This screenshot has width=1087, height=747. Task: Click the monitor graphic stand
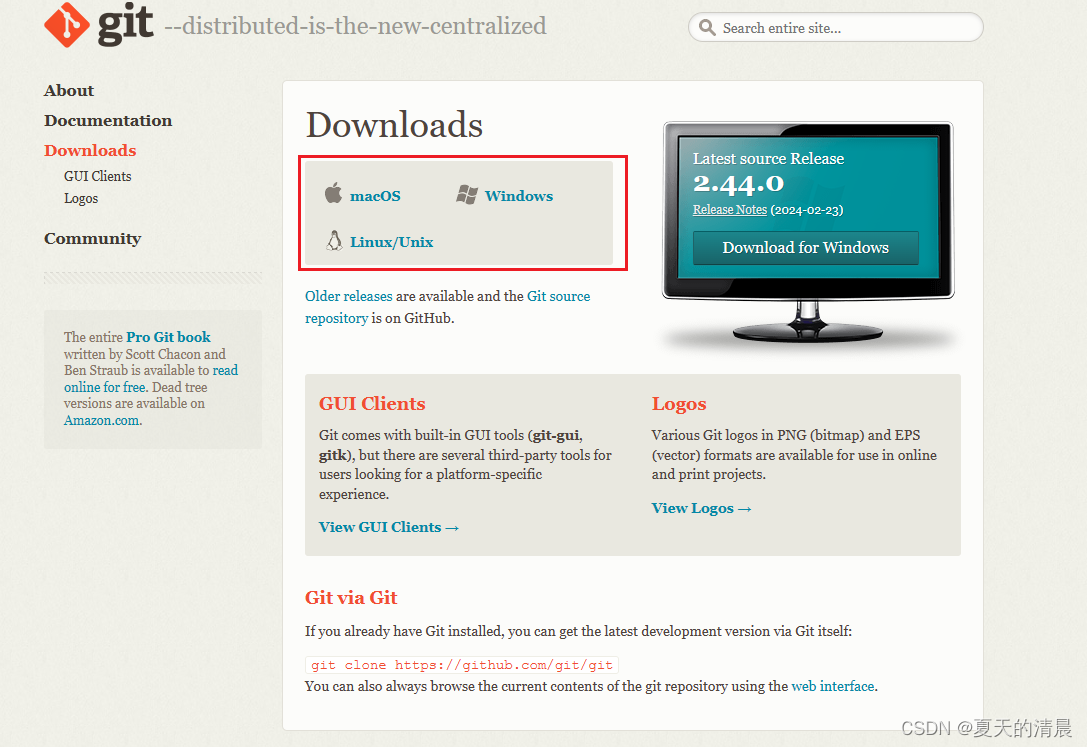click(x=808, y=322)
